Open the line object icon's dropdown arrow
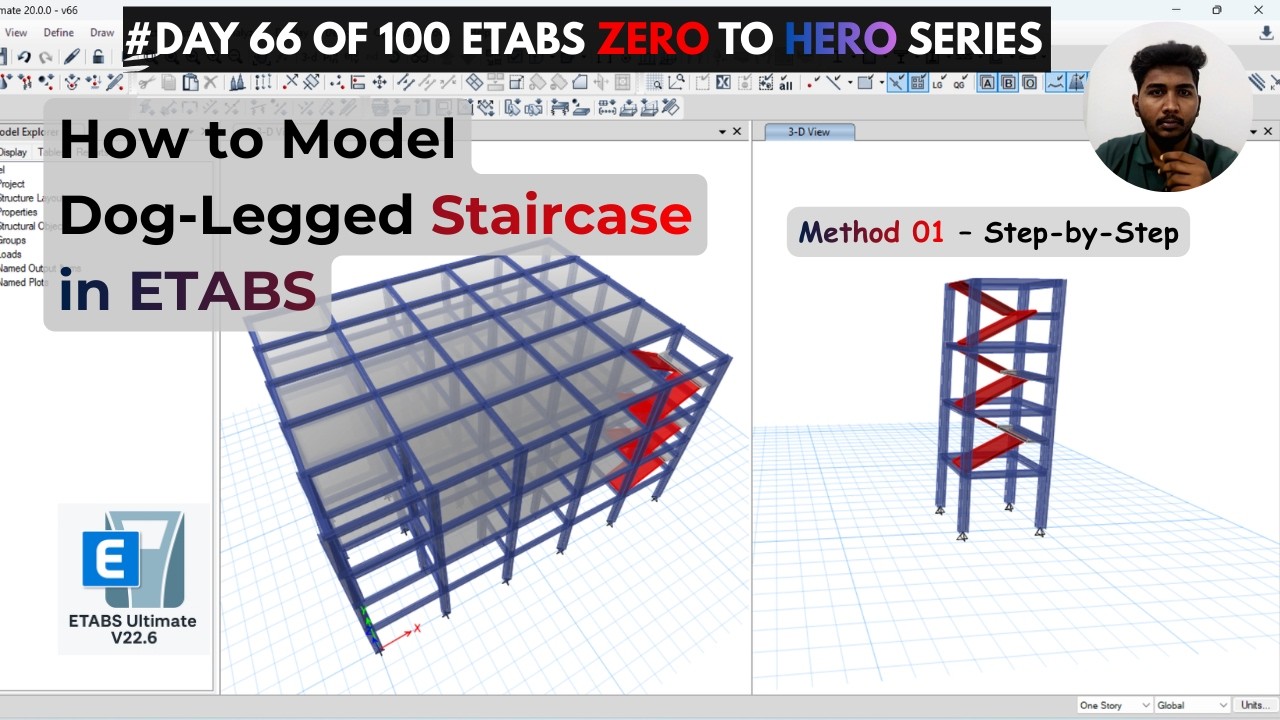 pyautogui.click(x=850, y=82)
